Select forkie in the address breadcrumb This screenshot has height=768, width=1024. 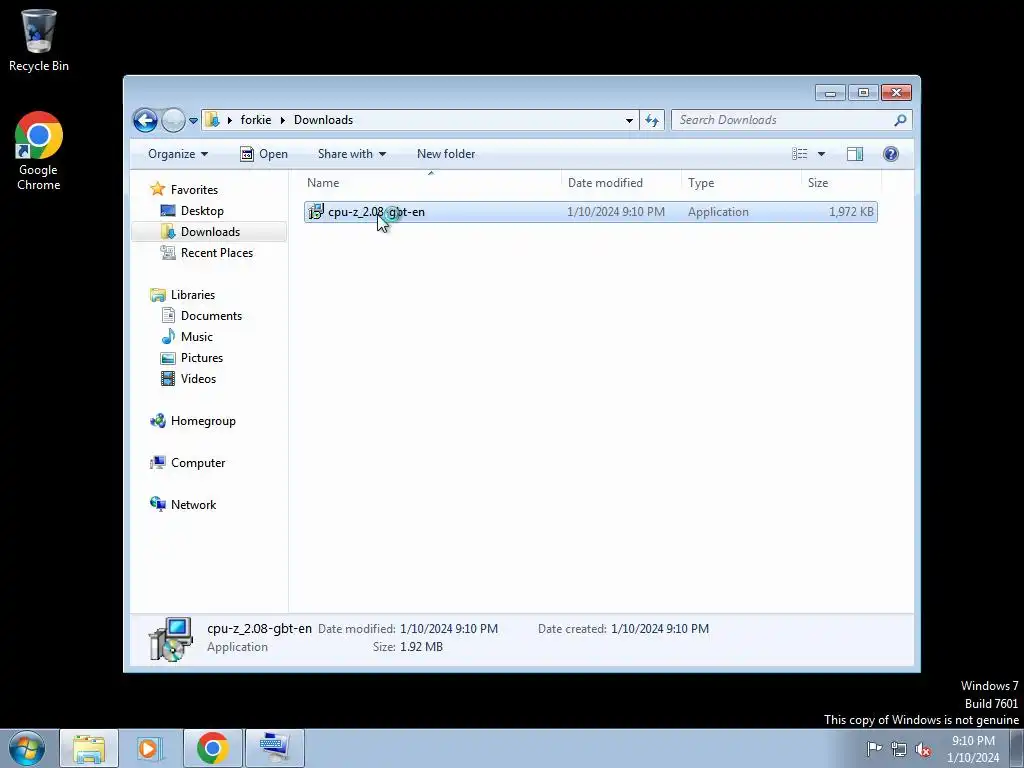click(x=256, y=120)
